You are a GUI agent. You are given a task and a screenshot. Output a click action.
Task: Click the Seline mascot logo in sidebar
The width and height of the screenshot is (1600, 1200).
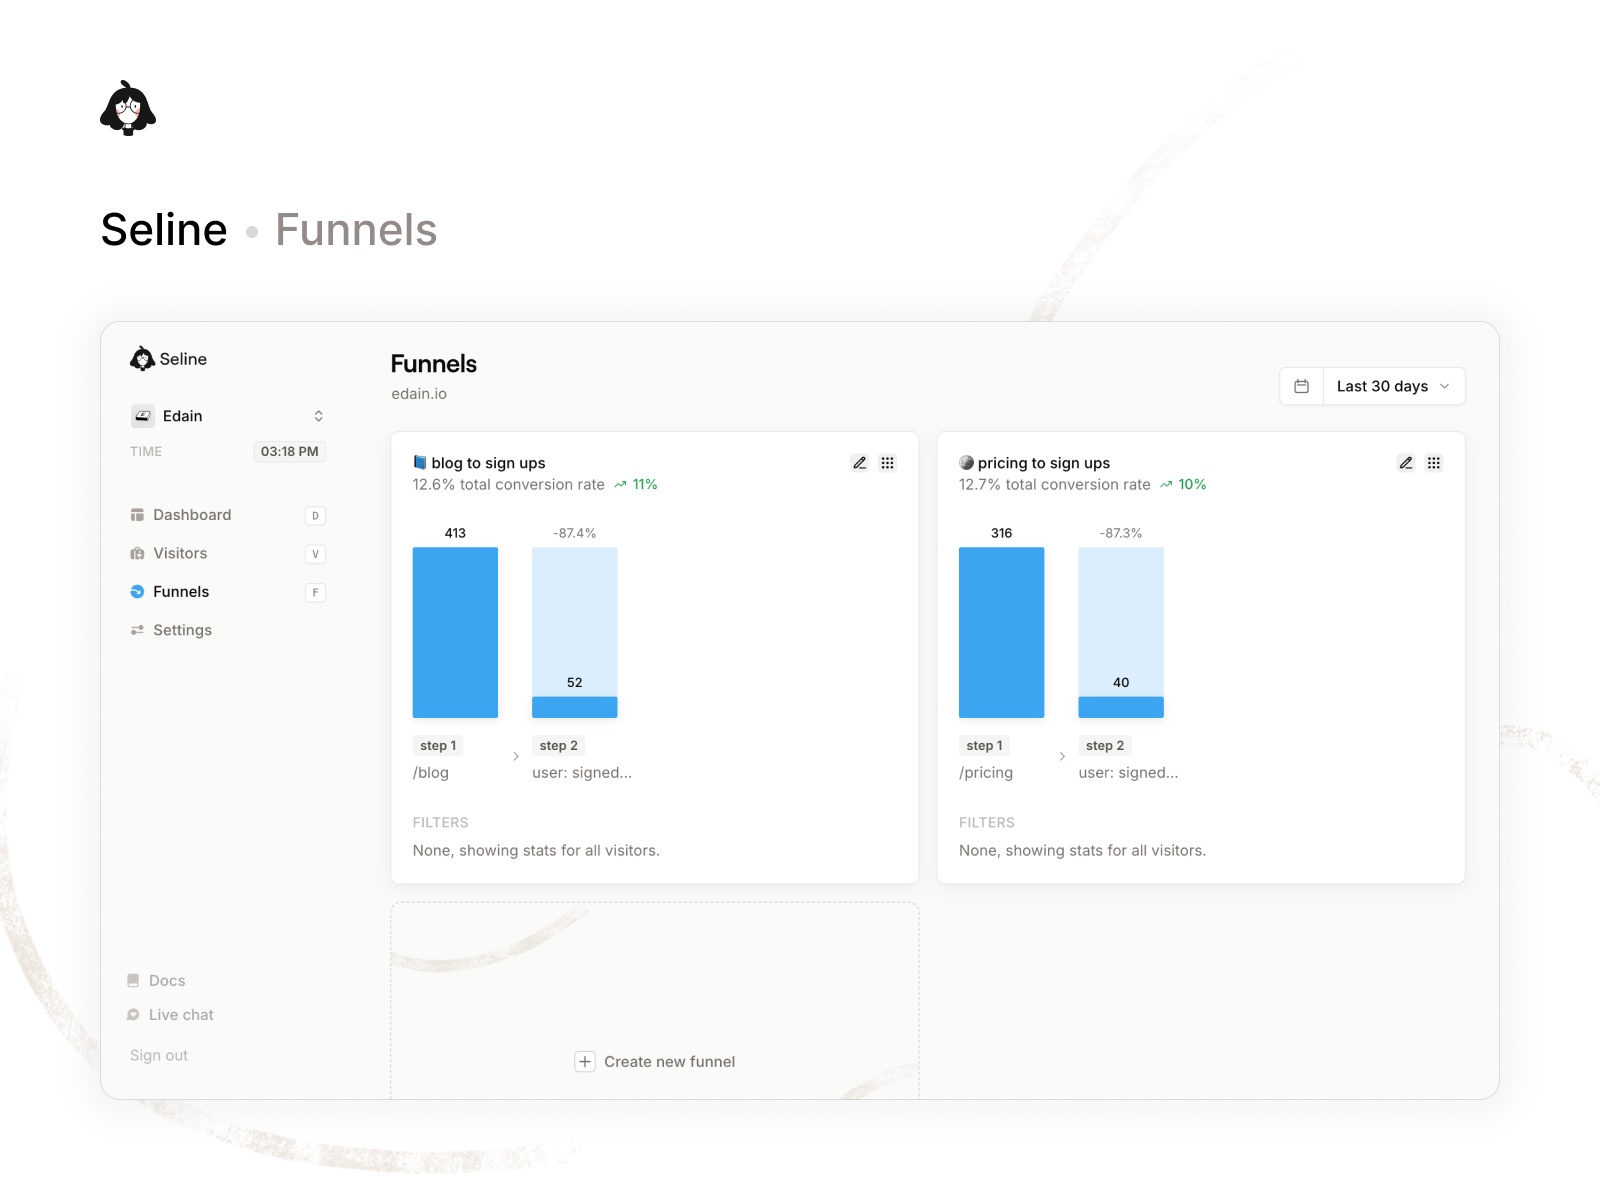[x=141, y=358]
